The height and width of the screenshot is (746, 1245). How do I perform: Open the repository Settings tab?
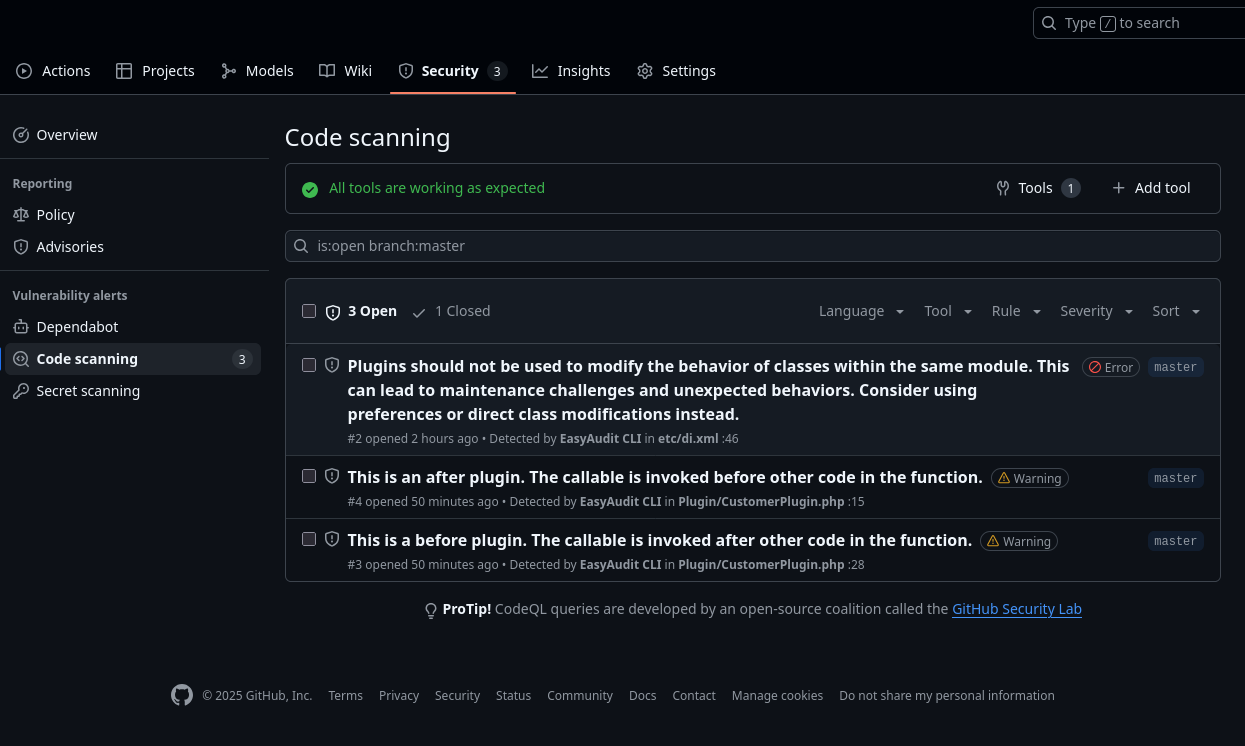pyautogui.click(x=676, y=71)
